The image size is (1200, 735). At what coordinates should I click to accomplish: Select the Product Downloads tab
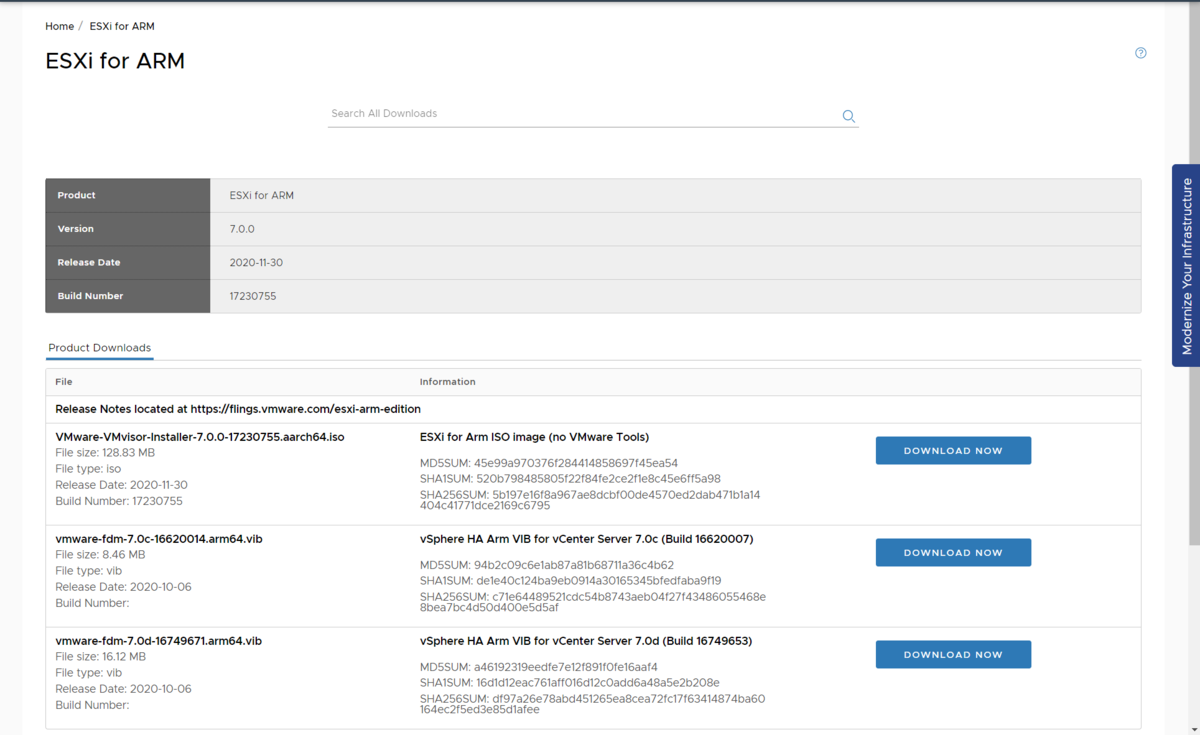pos(100,348)
